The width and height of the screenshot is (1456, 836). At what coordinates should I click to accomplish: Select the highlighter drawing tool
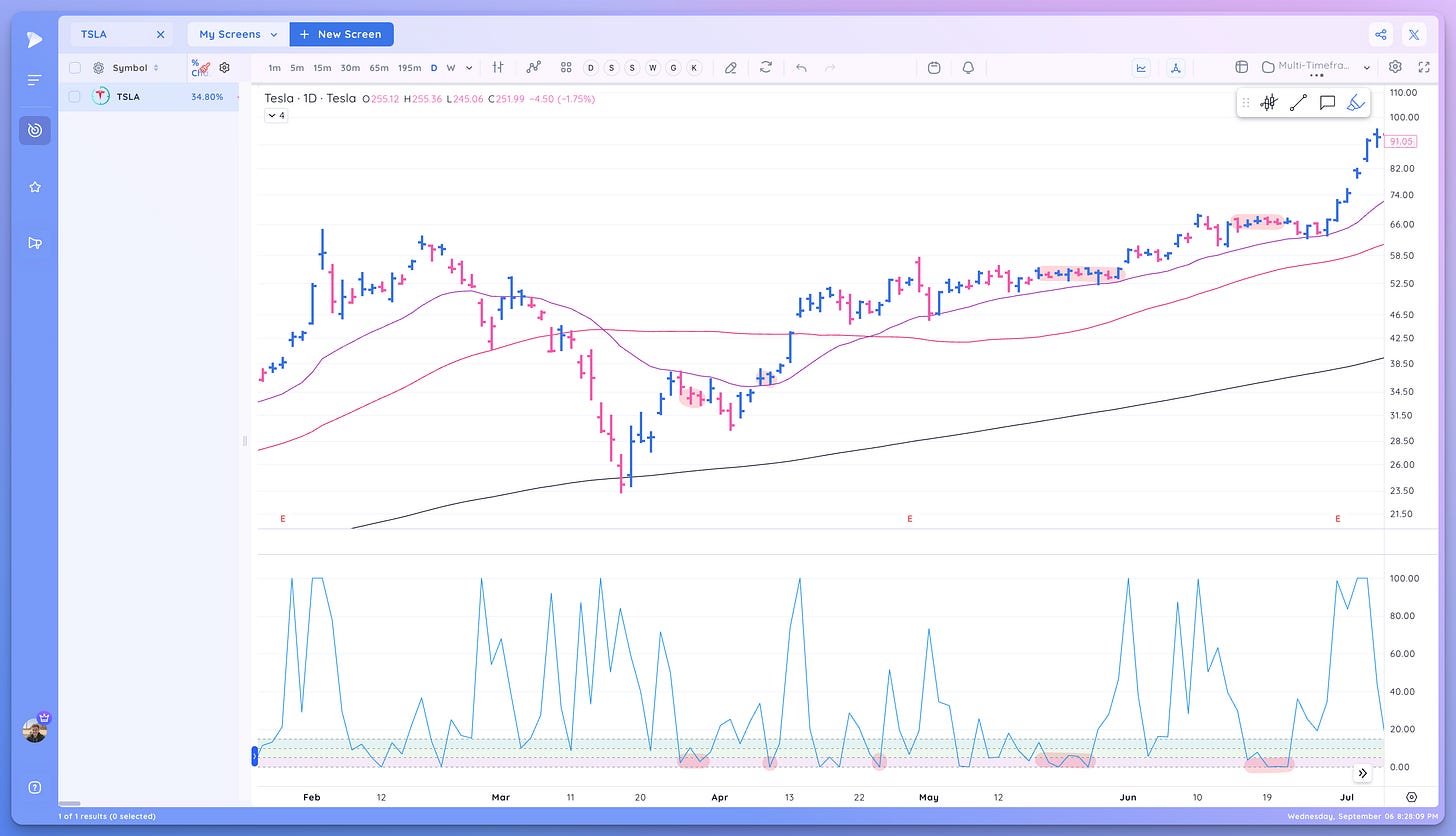1356,102
